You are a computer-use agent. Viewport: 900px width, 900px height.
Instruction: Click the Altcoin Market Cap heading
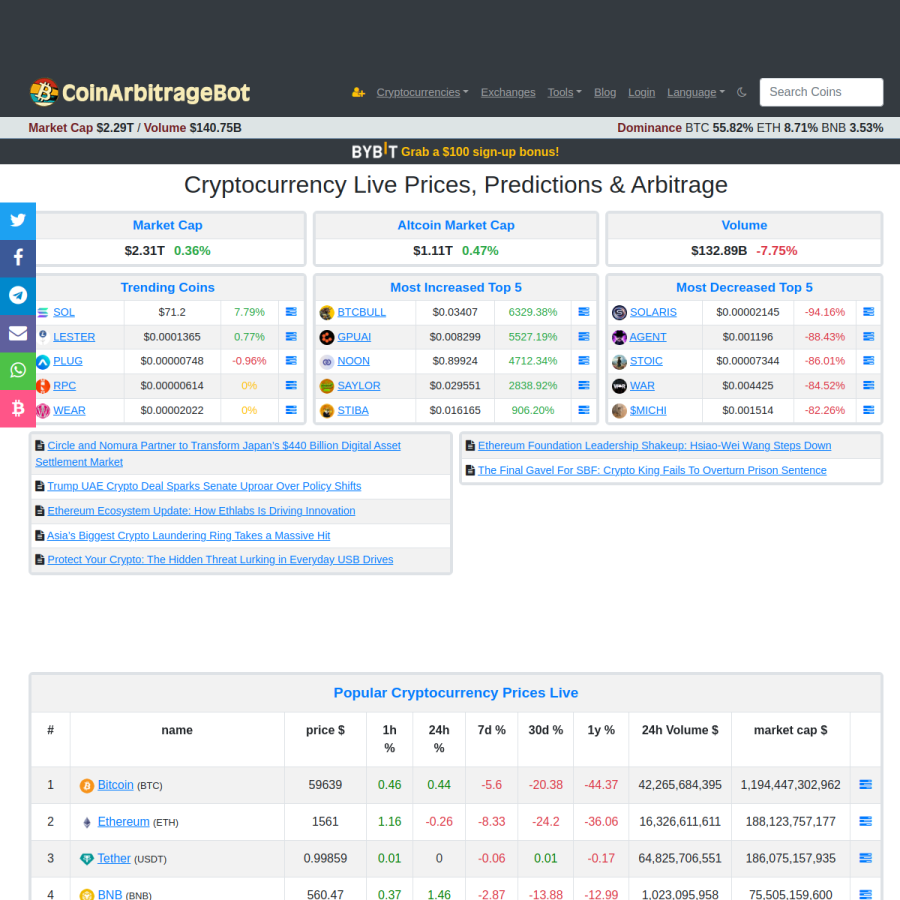pyautogui.click(x=456, y=226)
